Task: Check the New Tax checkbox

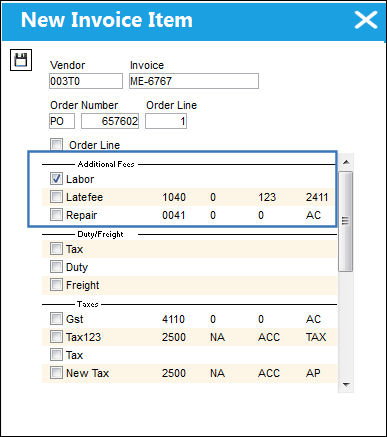Action: [56, 373]
